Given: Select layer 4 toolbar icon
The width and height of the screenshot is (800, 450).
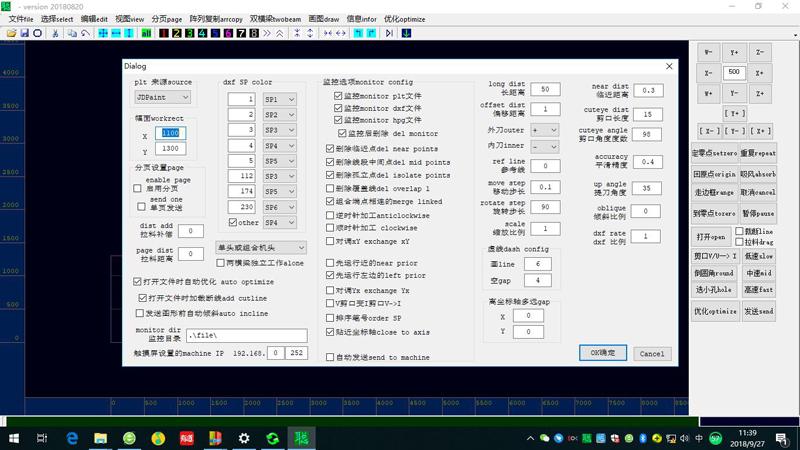Looking at the screenshot, I should (x=203, y=33).
